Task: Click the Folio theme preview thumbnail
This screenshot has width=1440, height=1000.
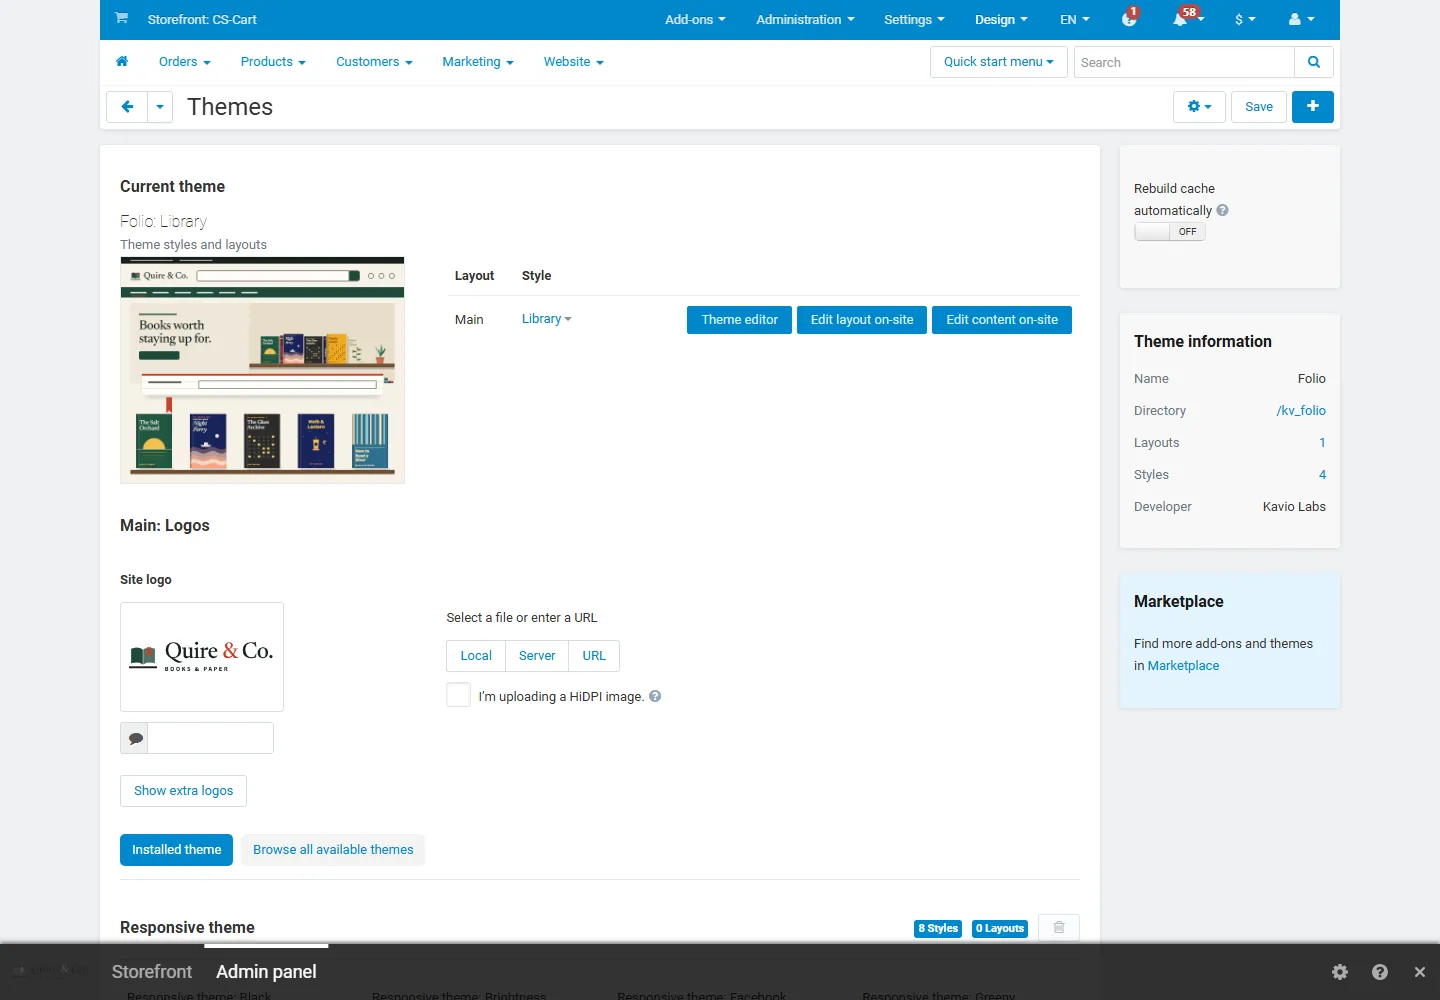Action: pyautogui.click(x=262, y=370)
